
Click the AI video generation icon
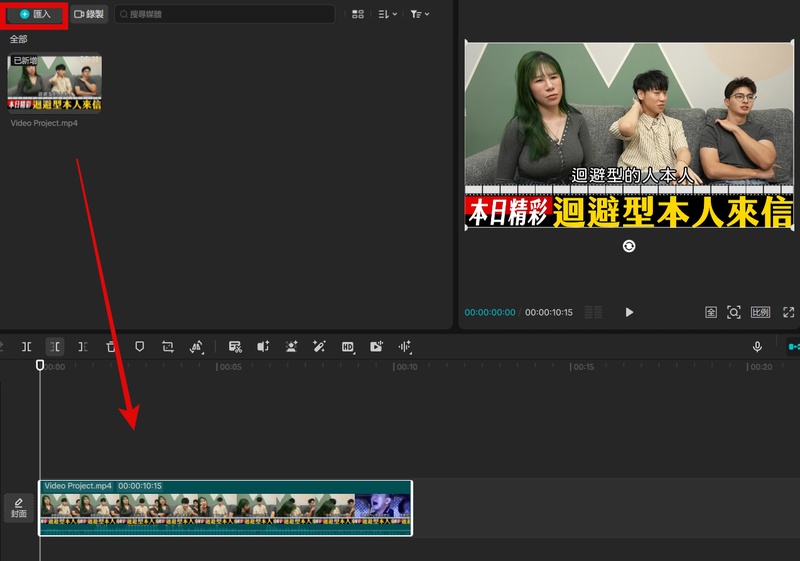[377, 347]
